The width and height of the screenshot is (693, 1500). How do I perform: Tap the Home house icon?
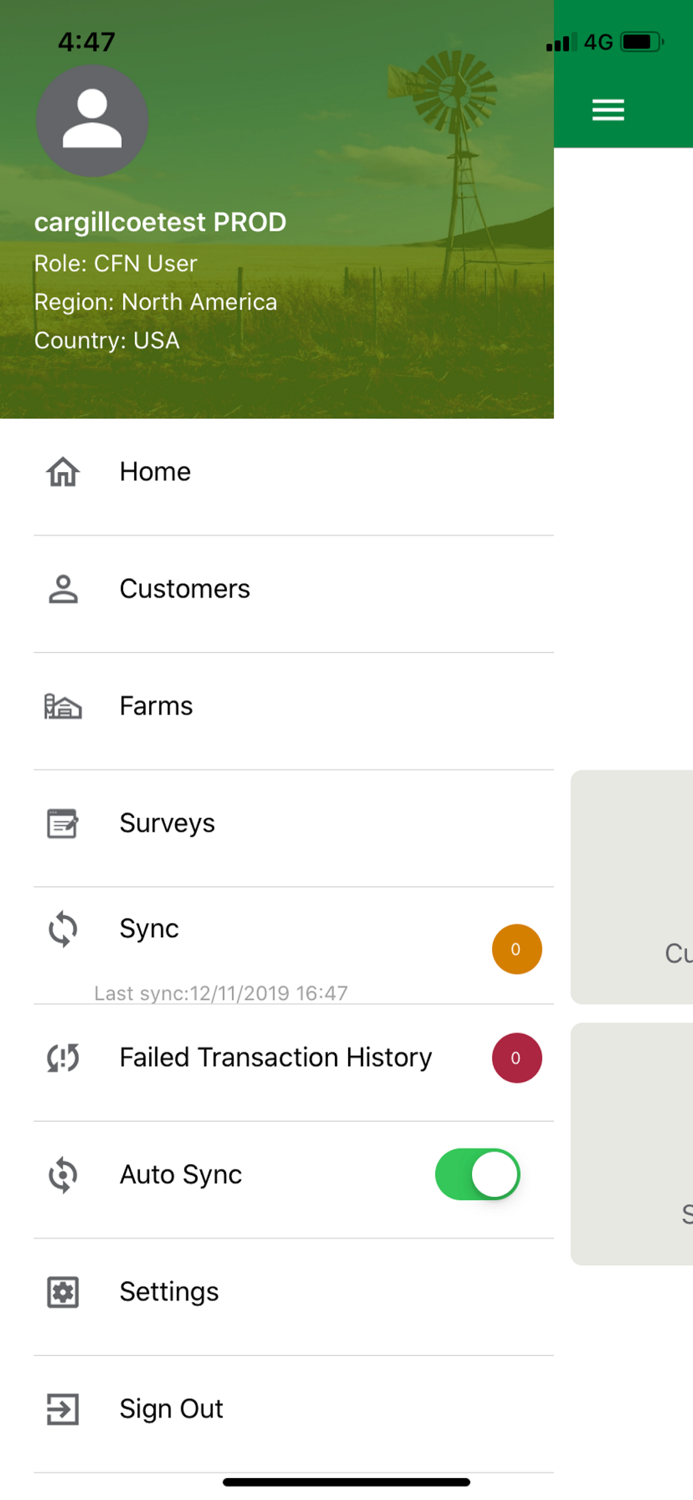tap(63, 472)
